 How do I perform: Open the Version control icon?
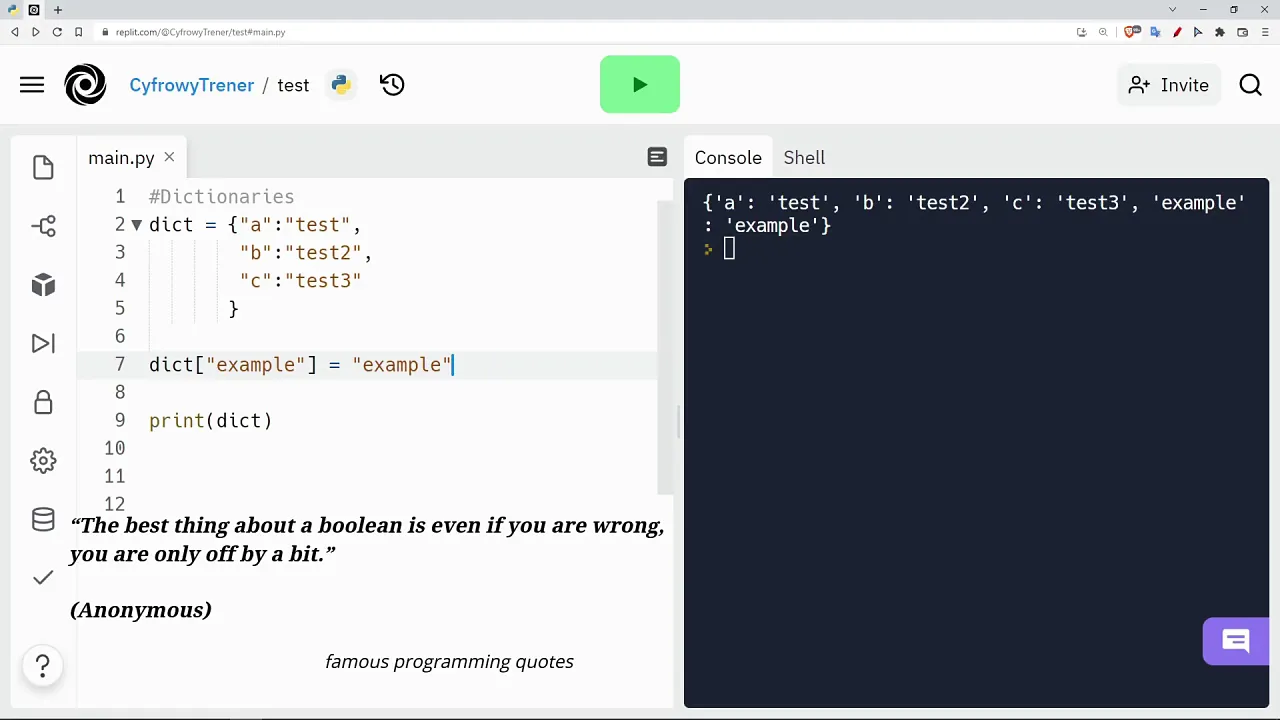[43, 226]
